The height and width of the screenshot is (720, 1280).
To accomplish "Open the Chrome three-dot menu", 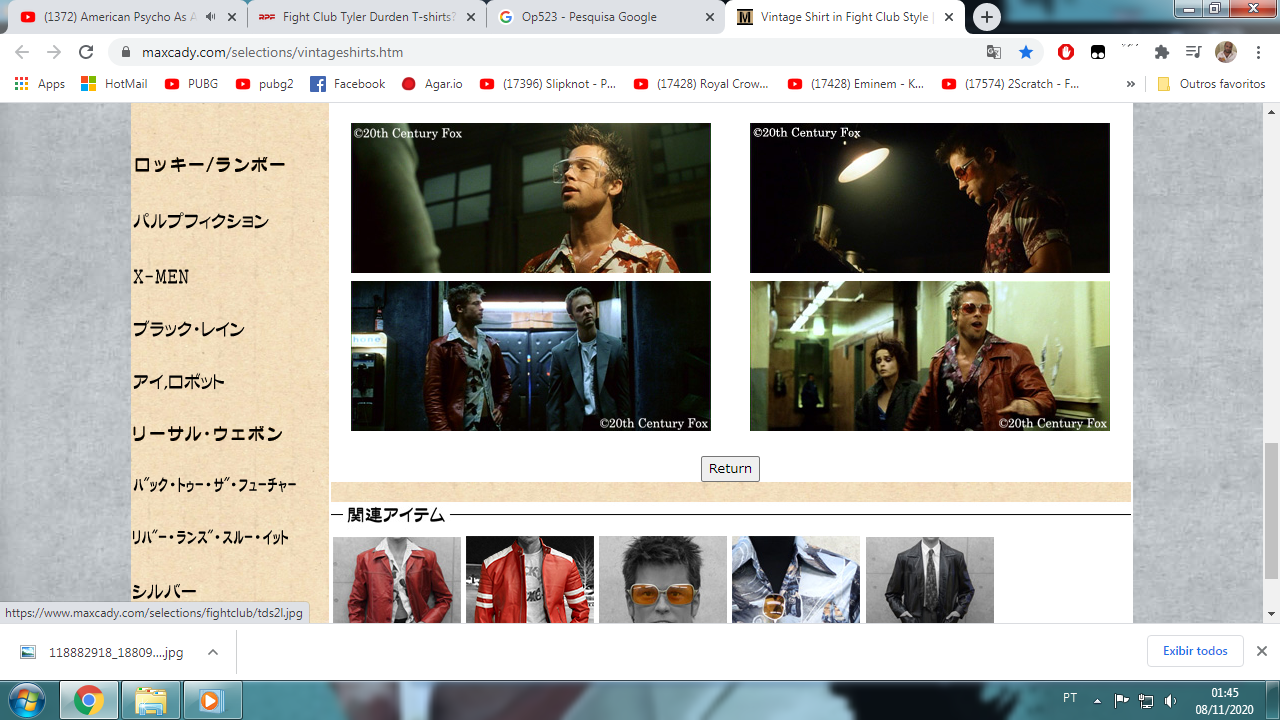I will coord(1258,52).
